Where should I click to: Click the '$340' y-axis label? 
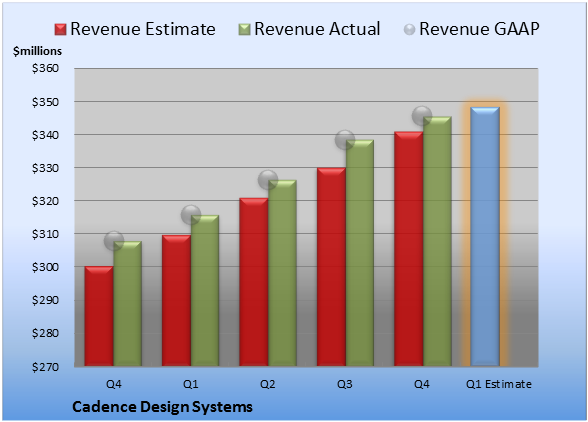click(45, 135)
